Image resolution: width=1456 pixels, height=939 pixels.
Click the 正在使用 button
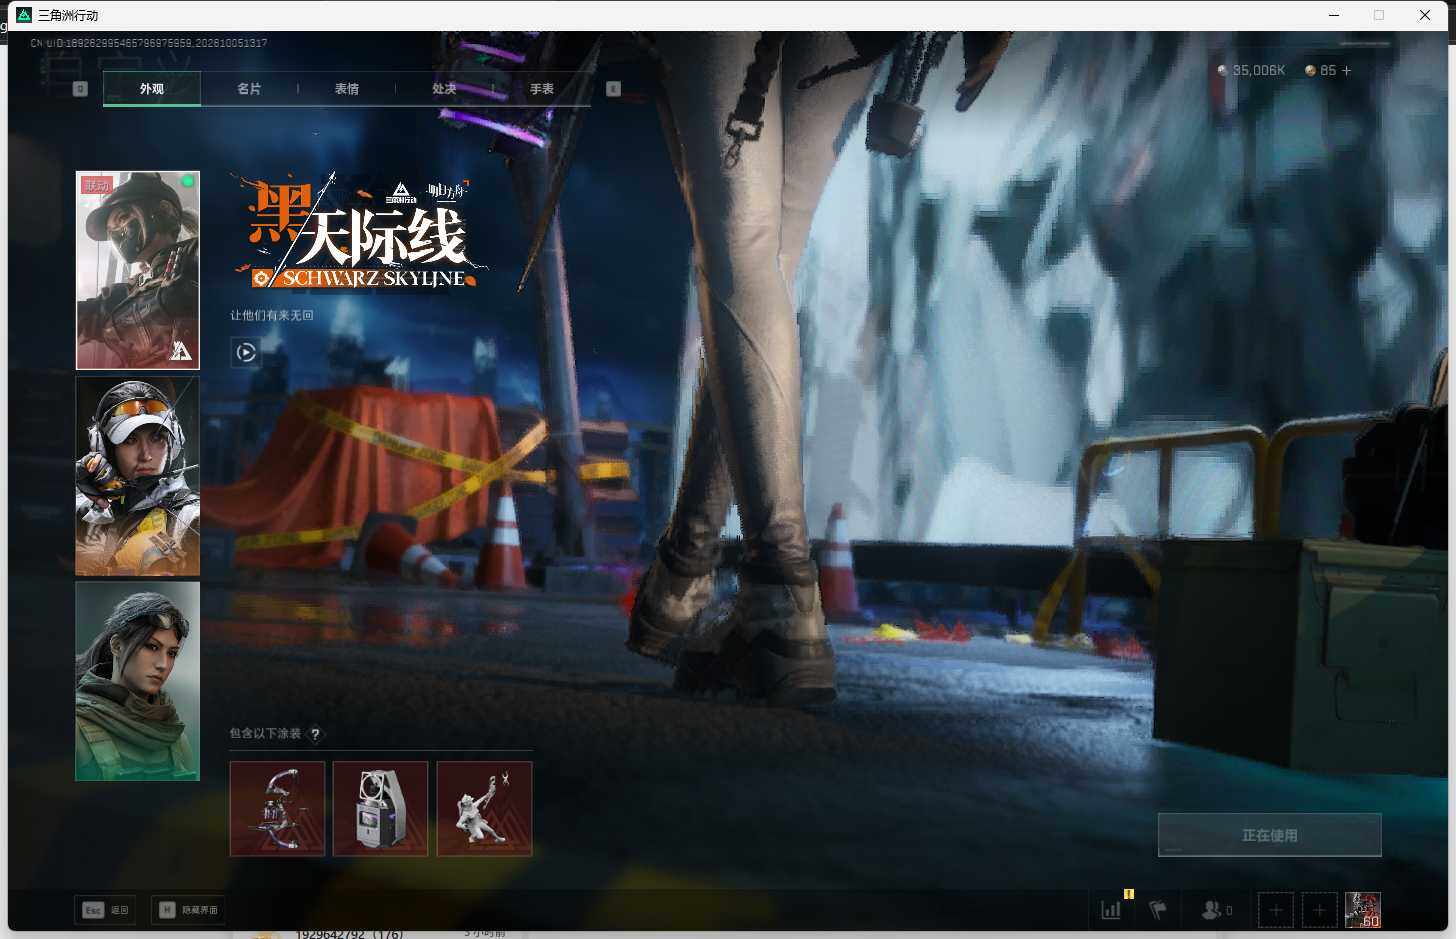point(1270,835)
